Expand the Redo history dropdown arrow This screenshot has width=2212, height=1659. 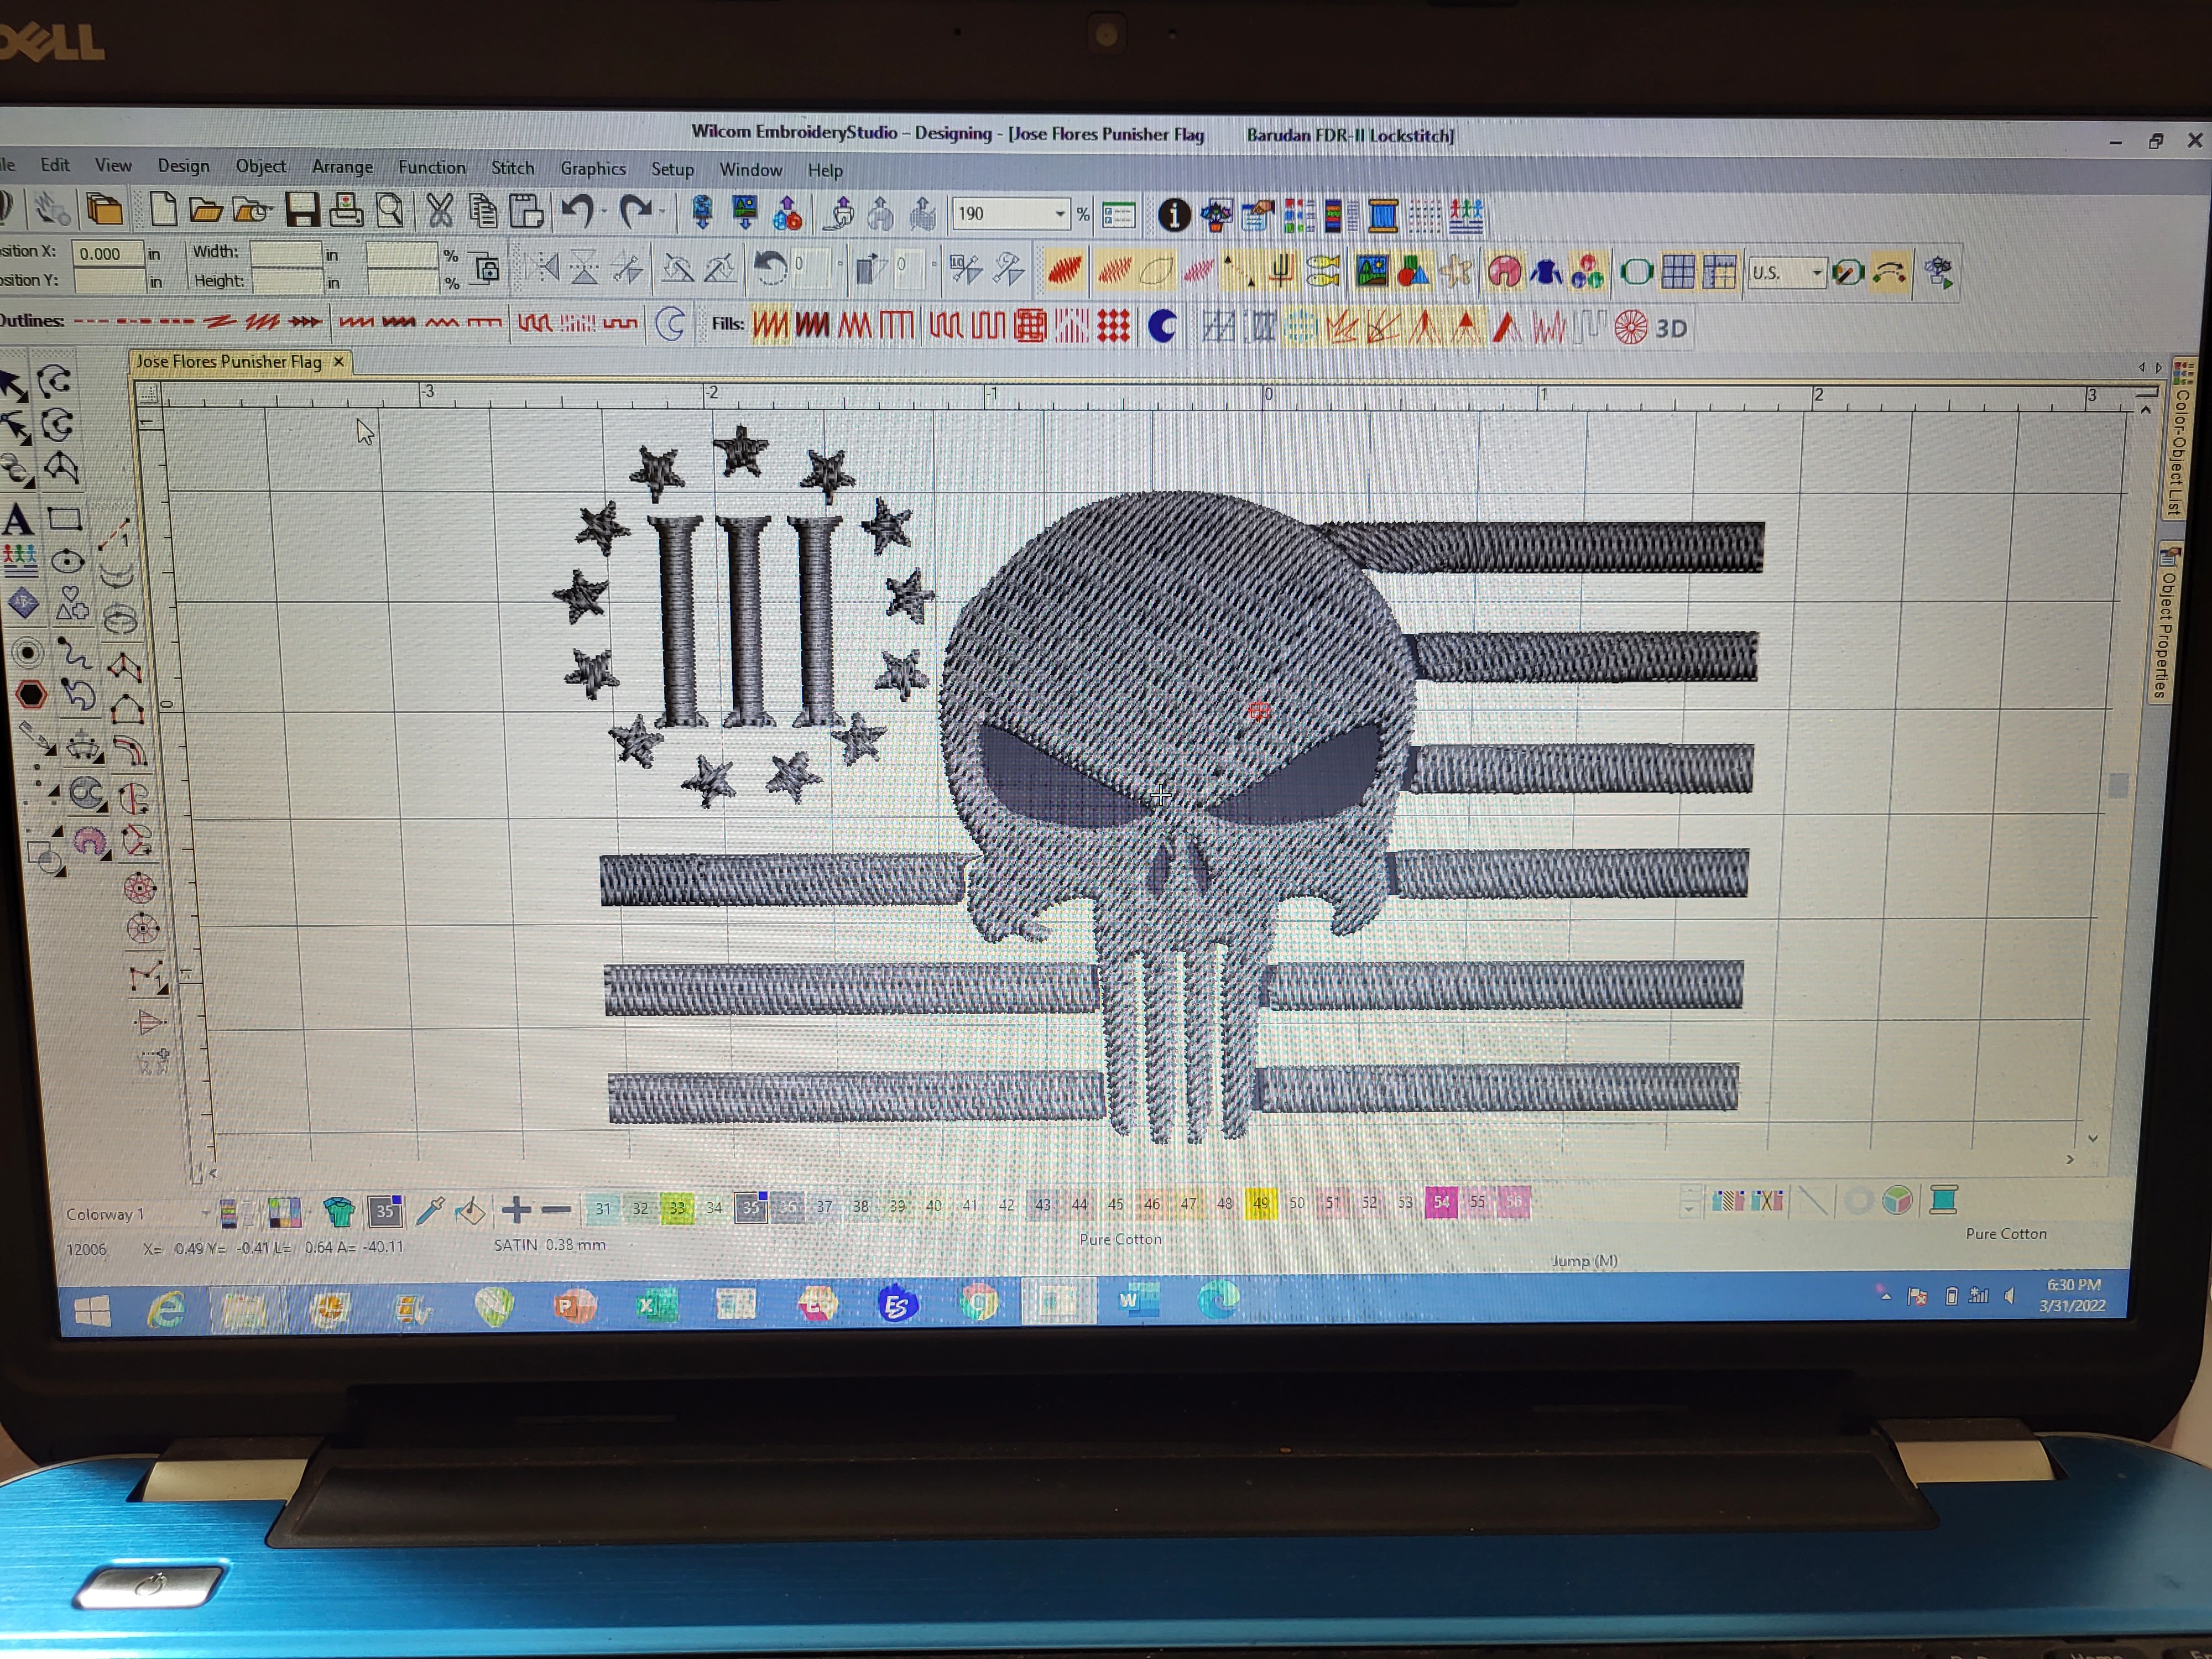tap(662, 212)
